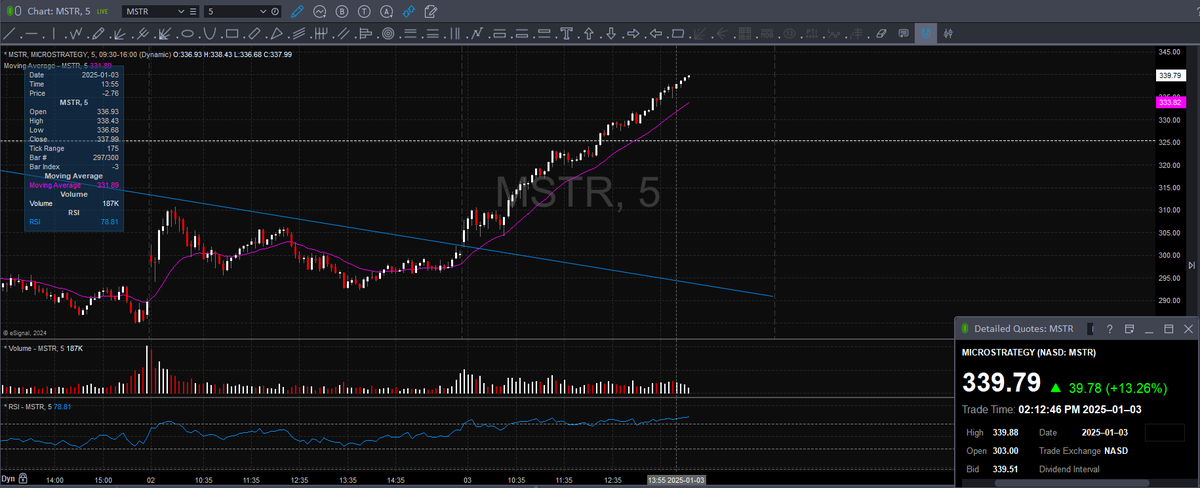The height and width of the screenshot is (488, 1200).
Task: Click the circled B icon
Action: point(342,11)
